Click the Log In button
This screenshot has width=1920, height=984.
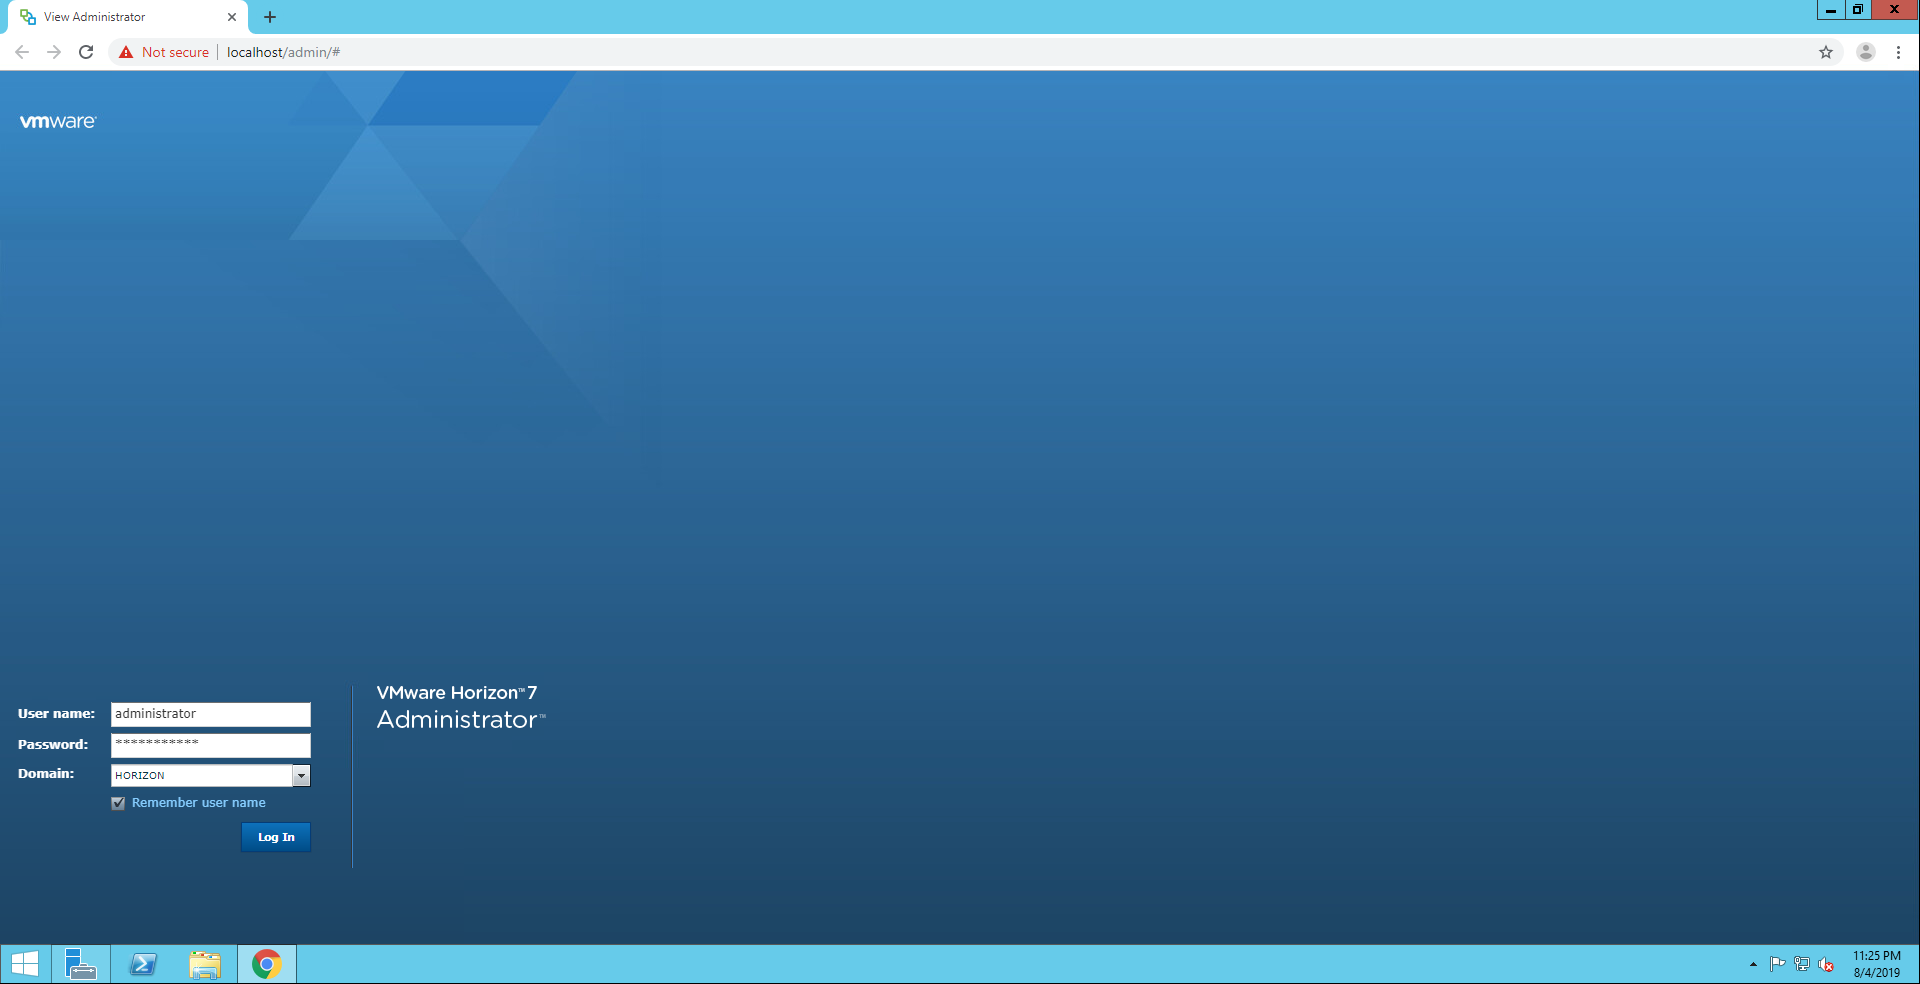point(276,837)
